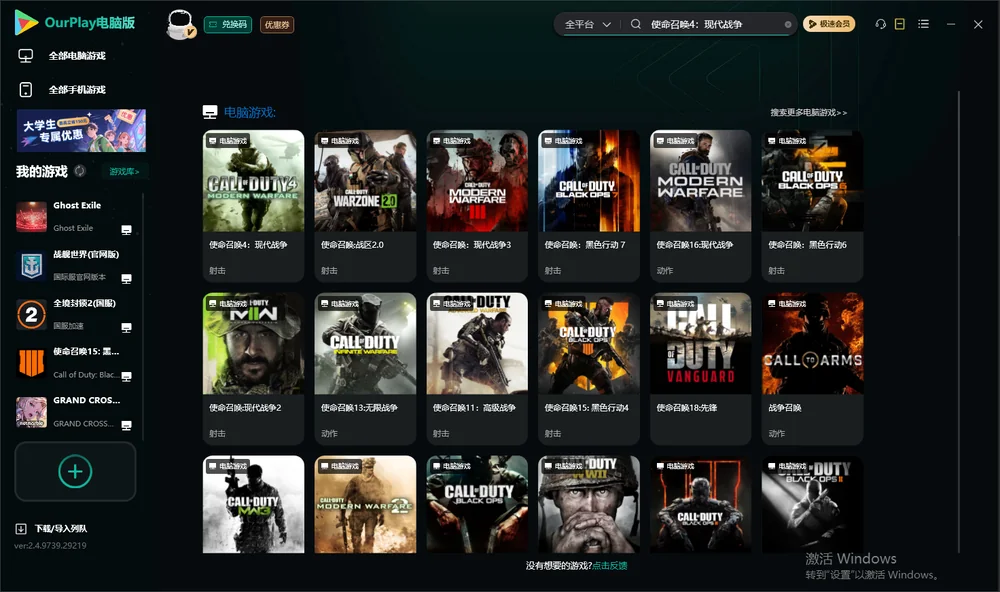Open the 使命召唤16:现代战争 game card
This screenshot has height=592, width=1000.
[700, 205]
